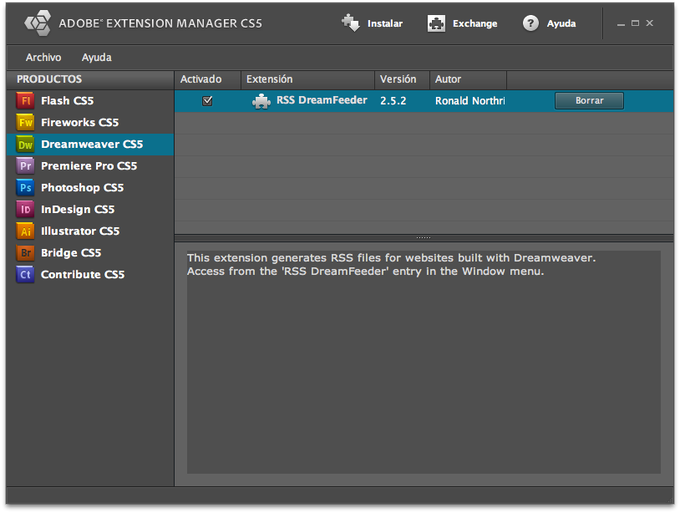Screen dimensions: 680x513
Task: Click the RSS DreamFeeder extension name
Action: click(322, 100)
